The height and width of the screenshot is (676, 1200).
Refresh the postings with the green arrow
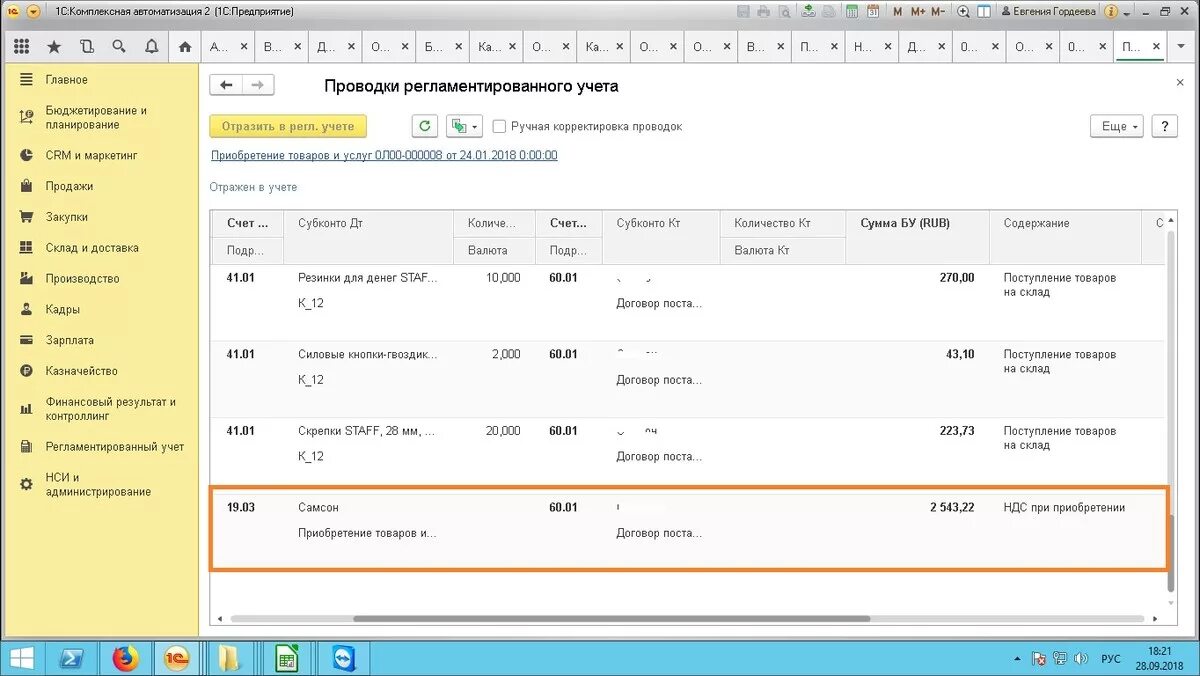[425, 126]
